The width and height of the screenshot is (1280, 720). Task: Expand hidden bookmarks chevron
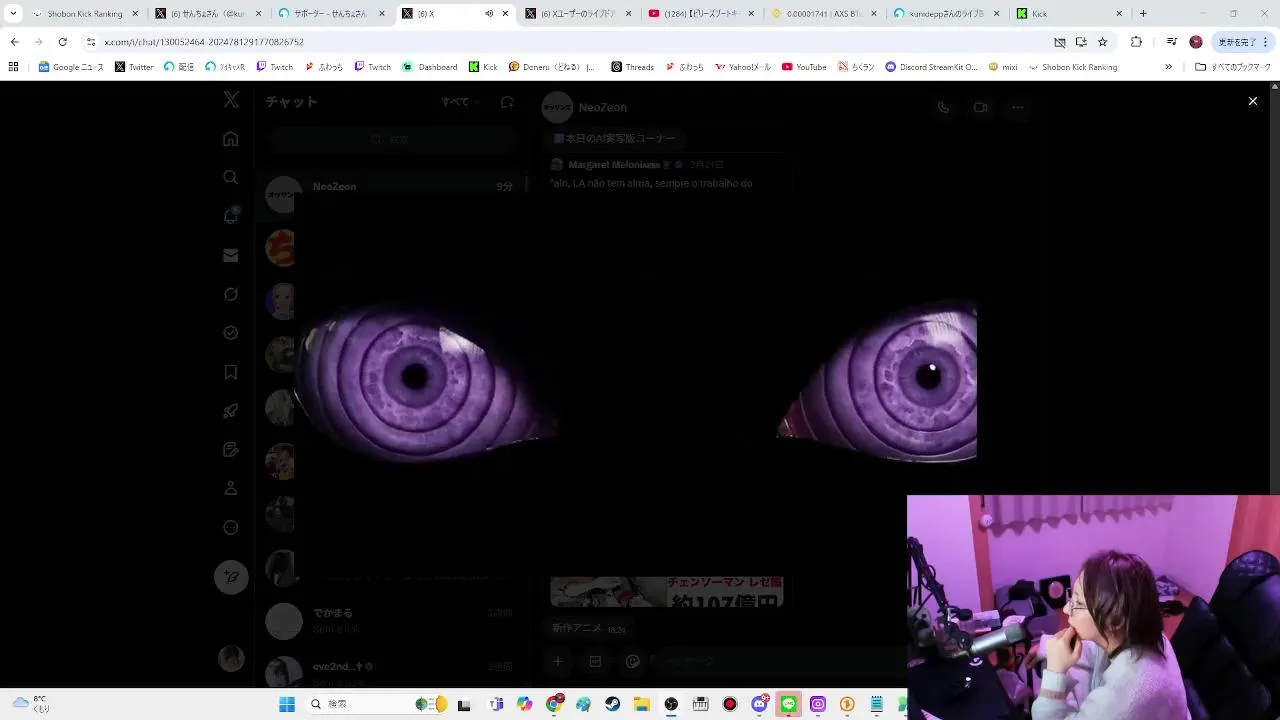[1168, 67]
